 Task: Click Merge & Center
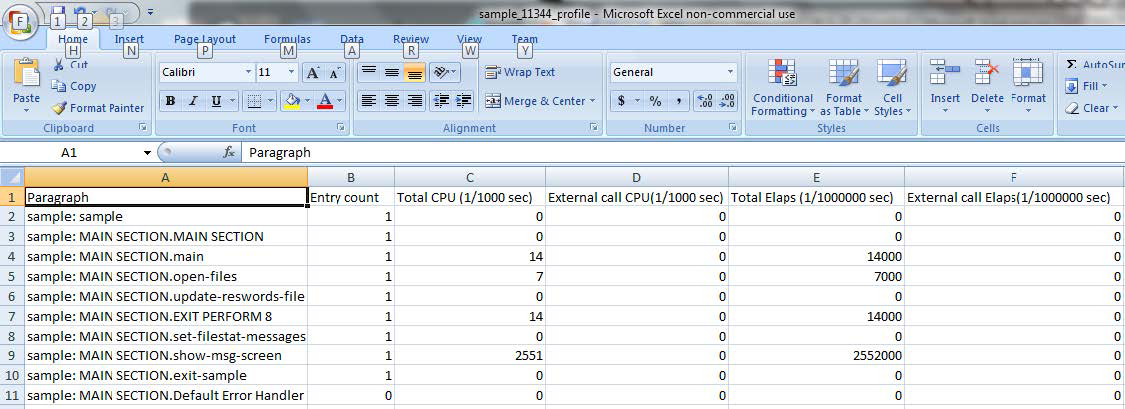point(540,101)
